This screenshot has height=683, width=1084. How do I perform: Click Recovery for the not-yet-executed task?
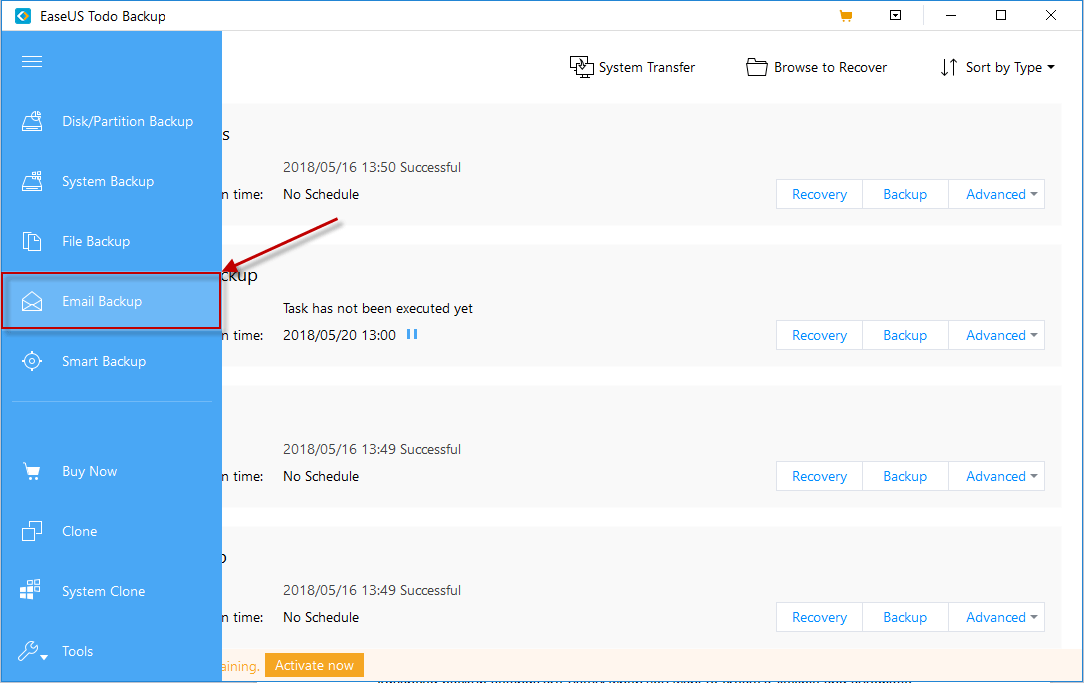(819, 335)
